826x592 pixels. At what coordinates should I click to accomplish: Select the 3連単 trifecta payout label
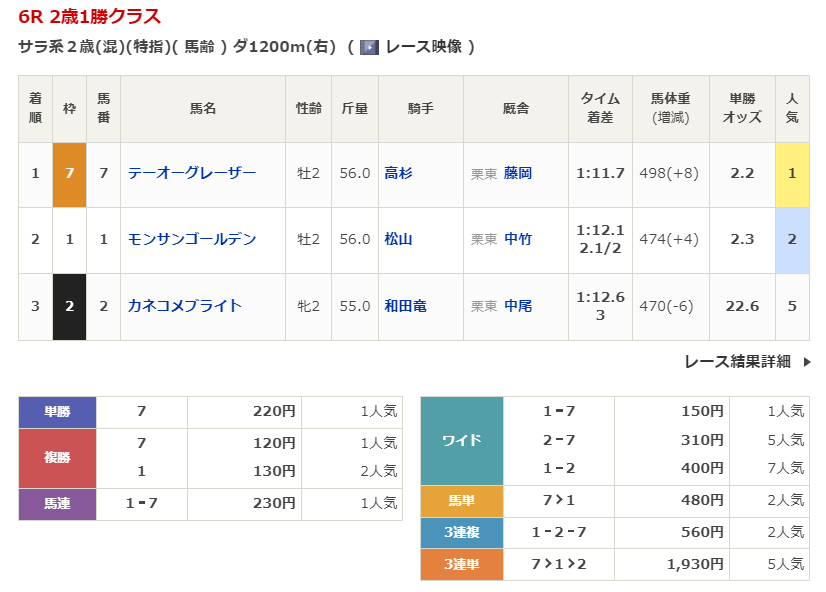pos(461,565)
